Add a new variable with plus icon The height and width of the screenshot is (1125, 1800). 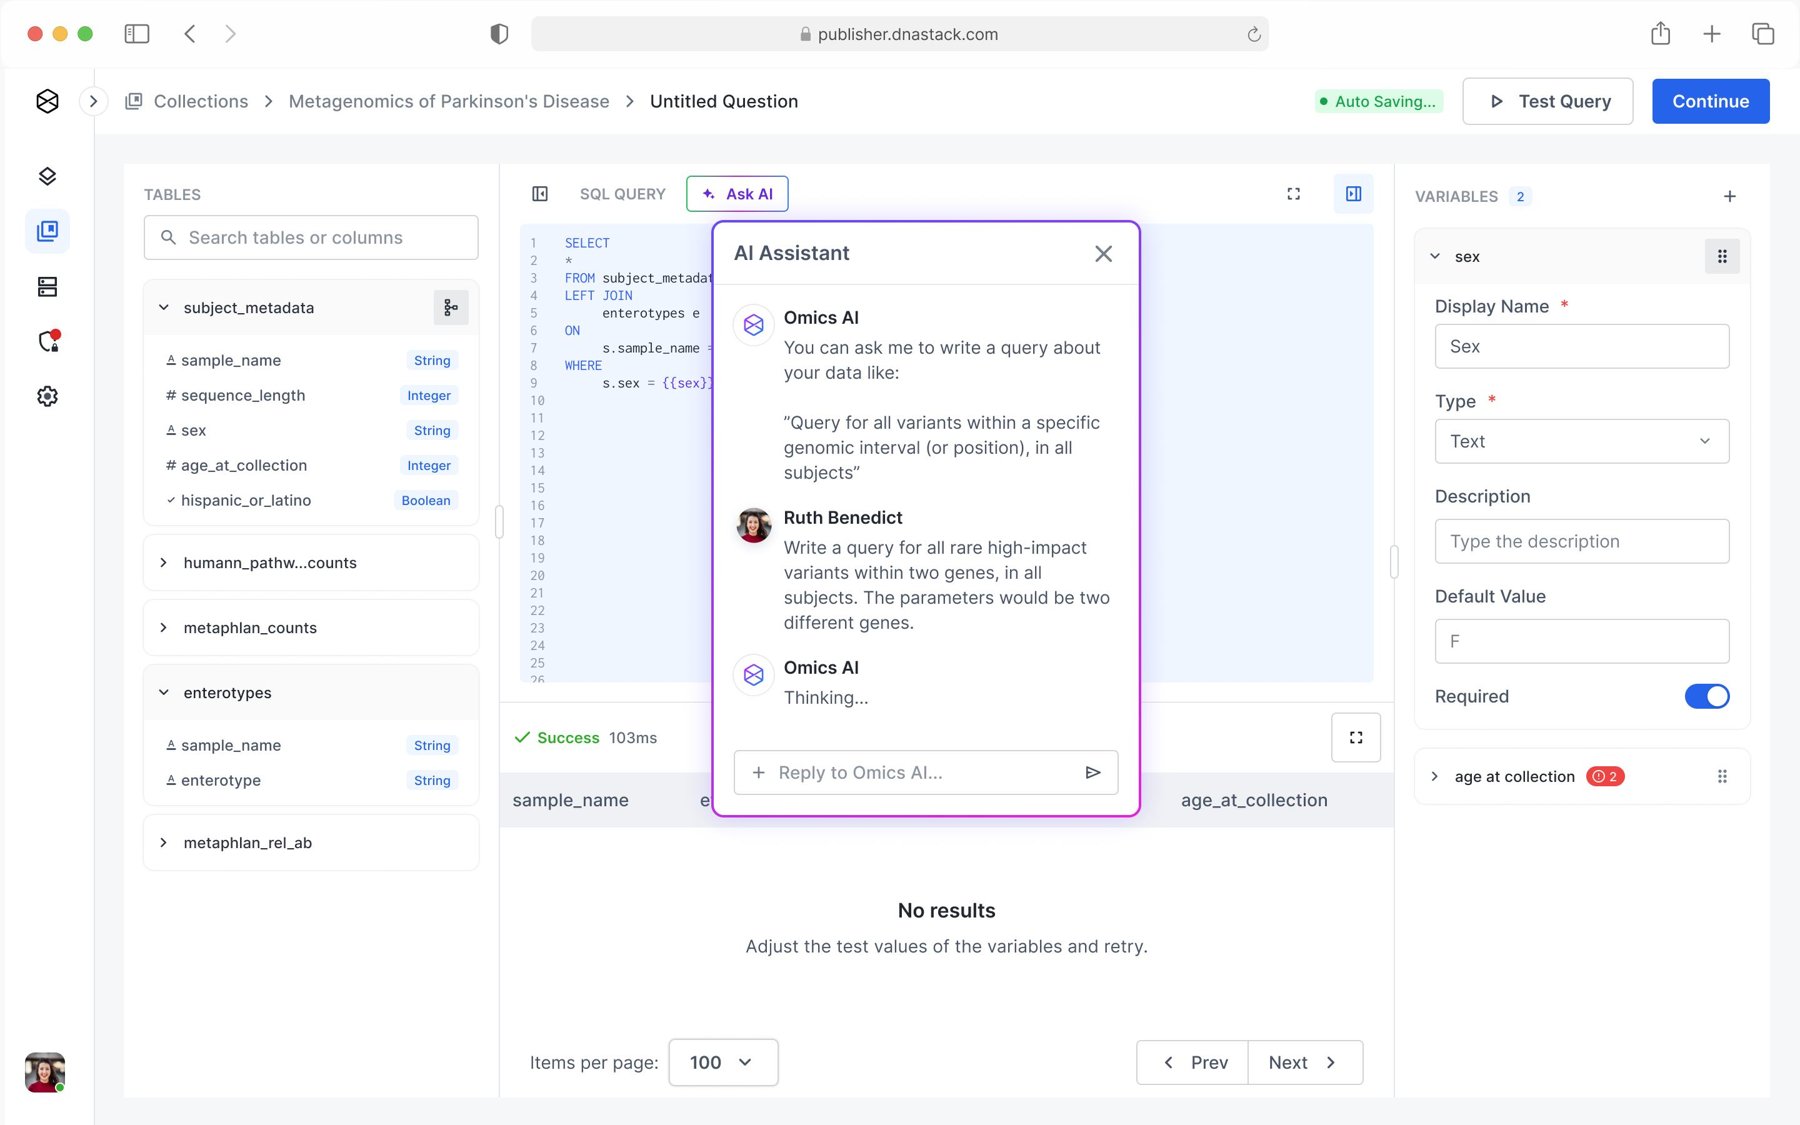click(x=1729, y=197)
